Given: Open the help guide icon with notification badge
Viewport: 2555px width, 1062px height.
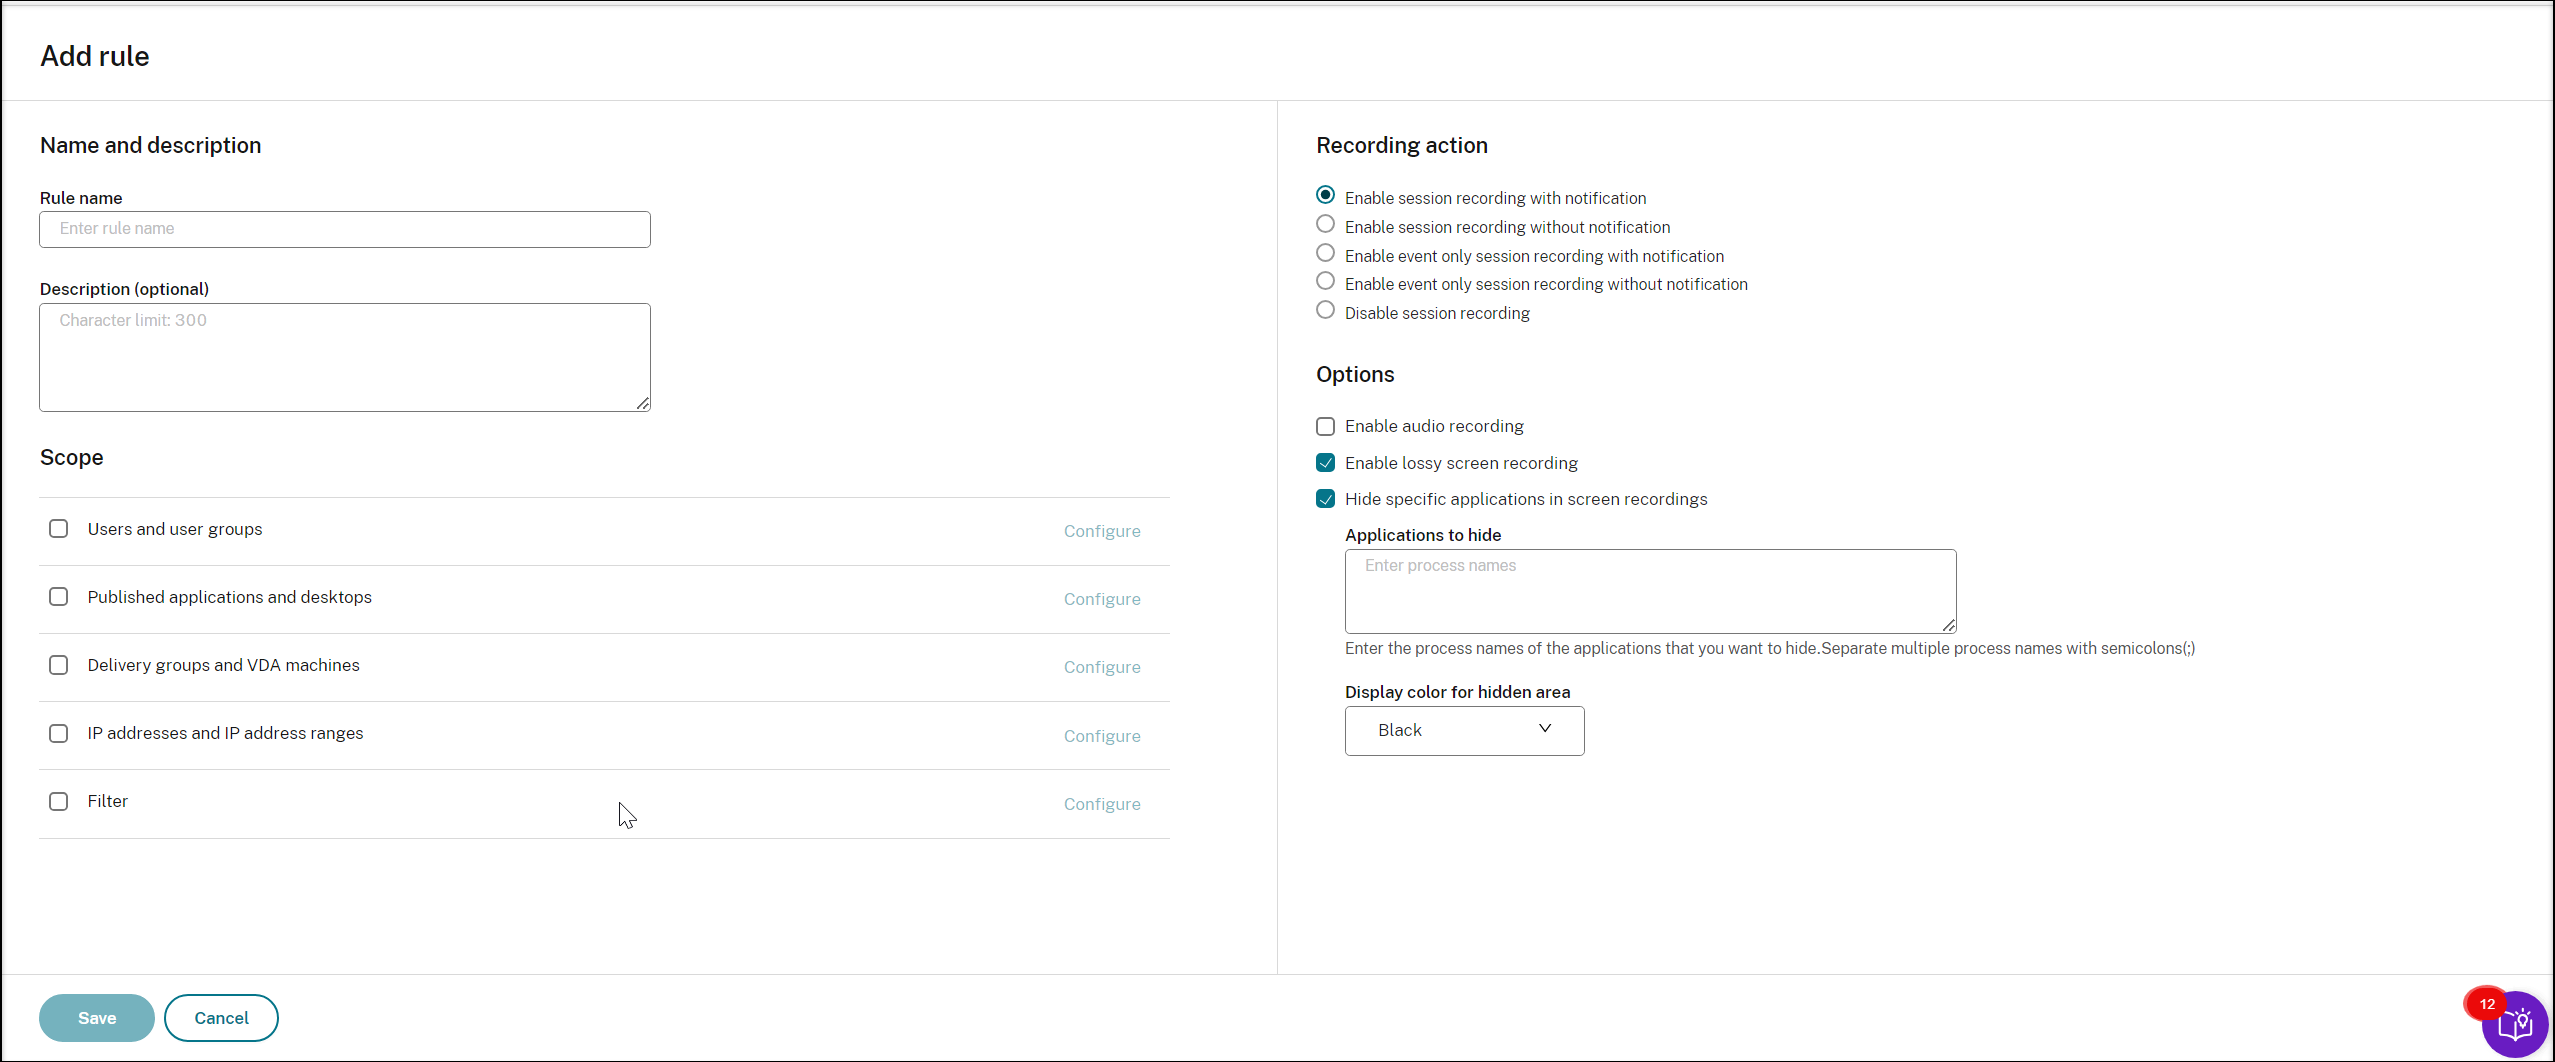Looking at the screenshot, I should (2514, 1024).
